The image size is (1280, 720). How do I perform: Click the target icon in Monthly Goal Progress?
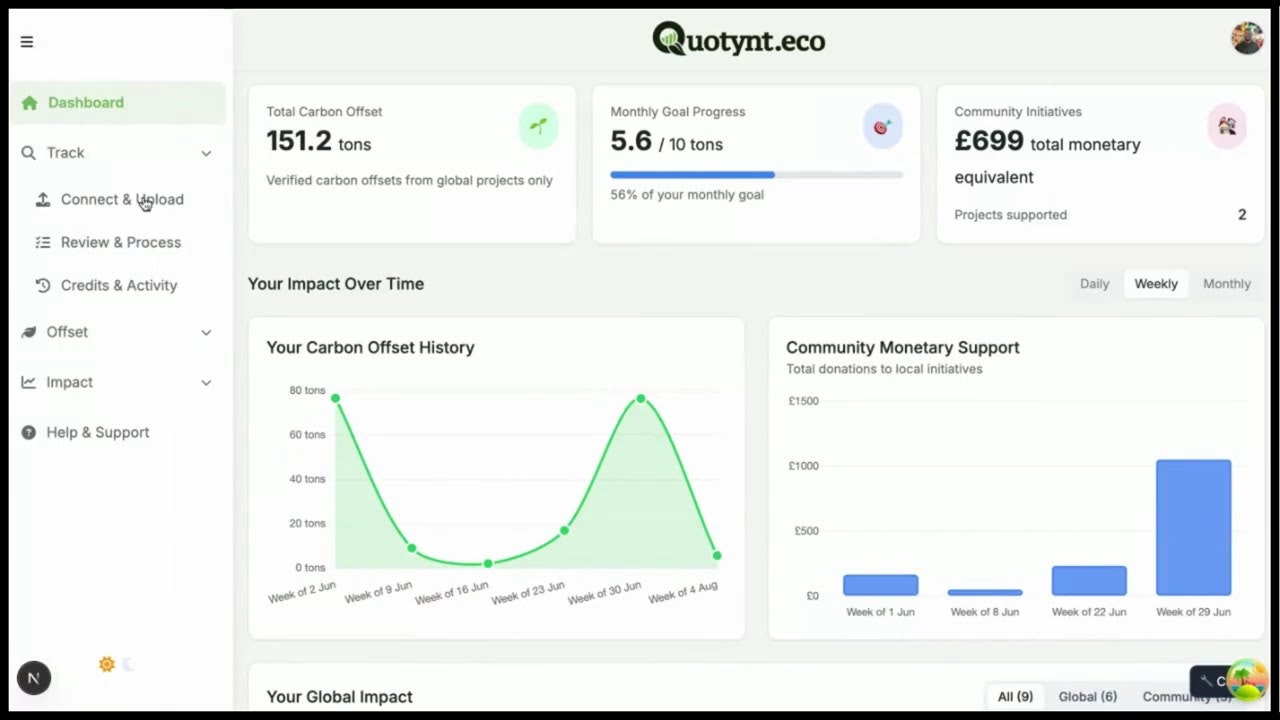(882, 127)
